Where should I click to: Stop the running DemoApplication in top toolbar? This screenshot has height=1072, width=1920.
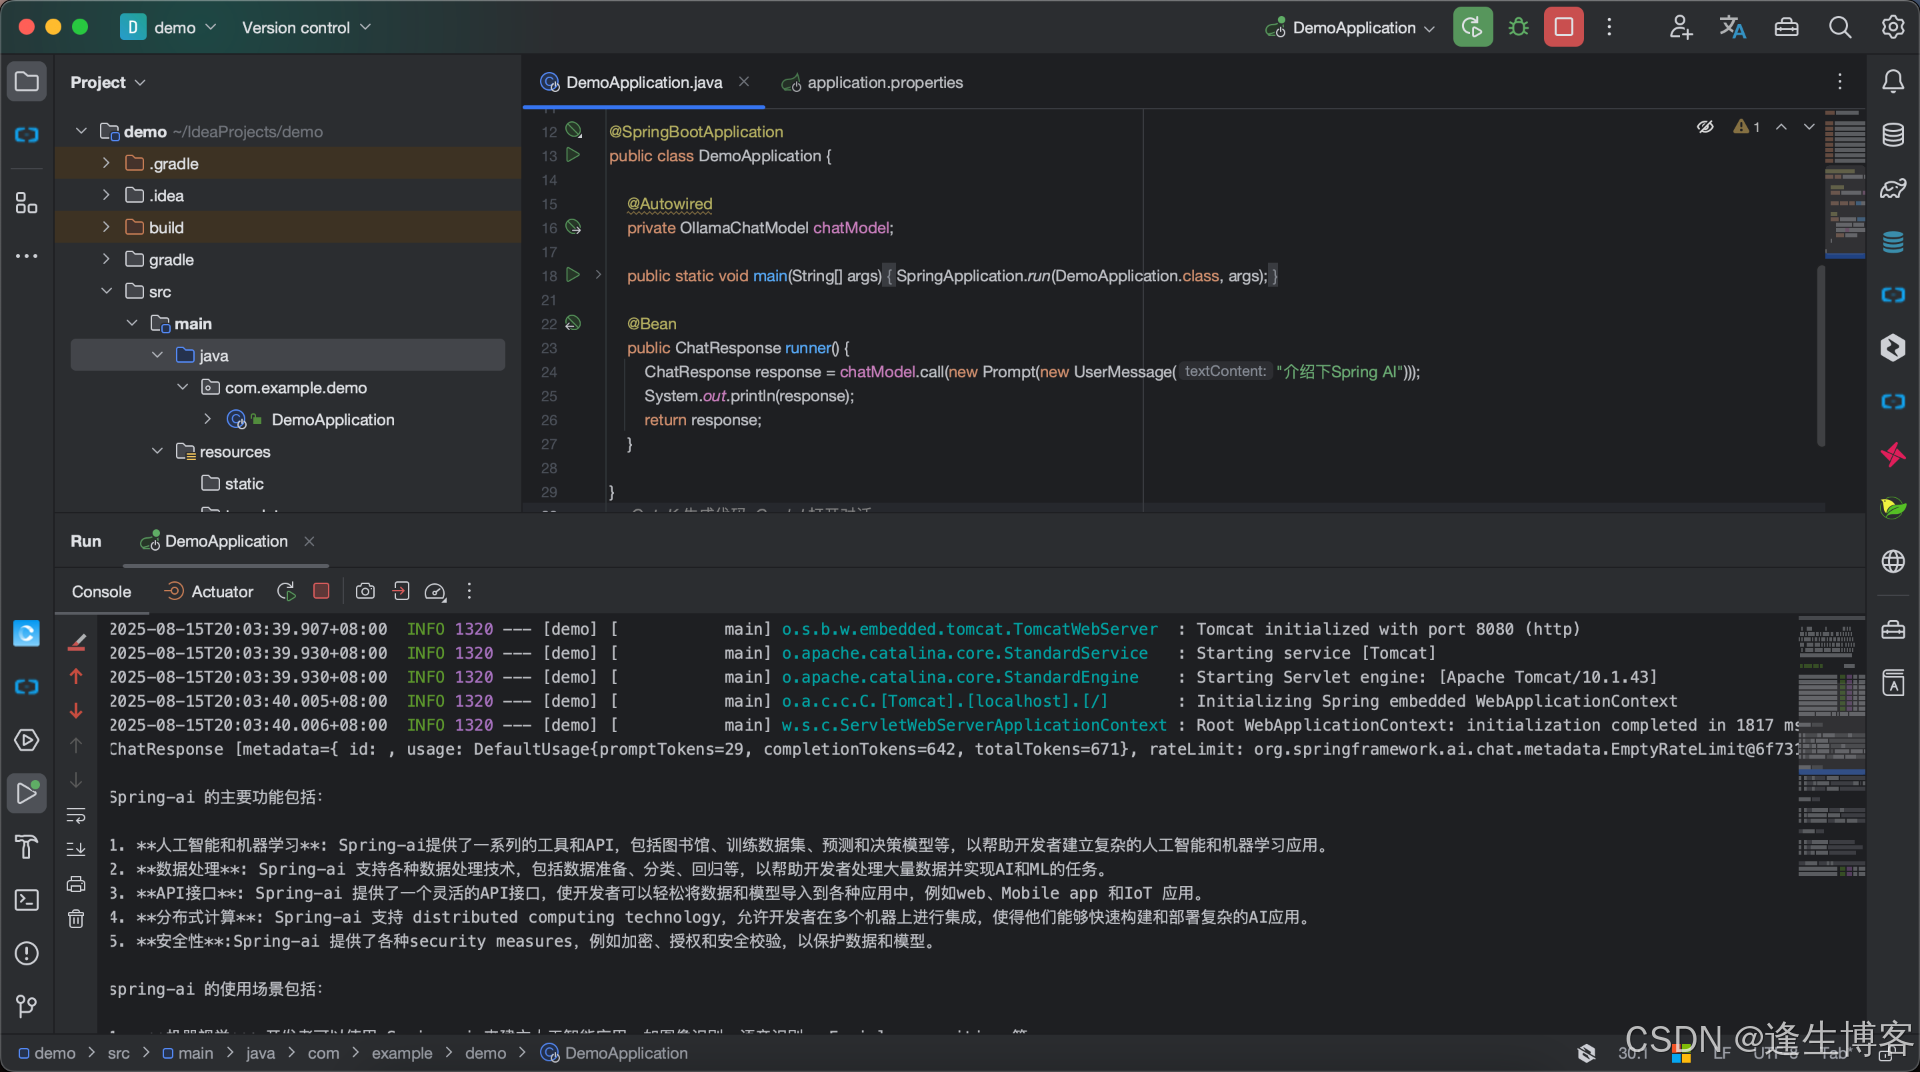(1564, 27)
